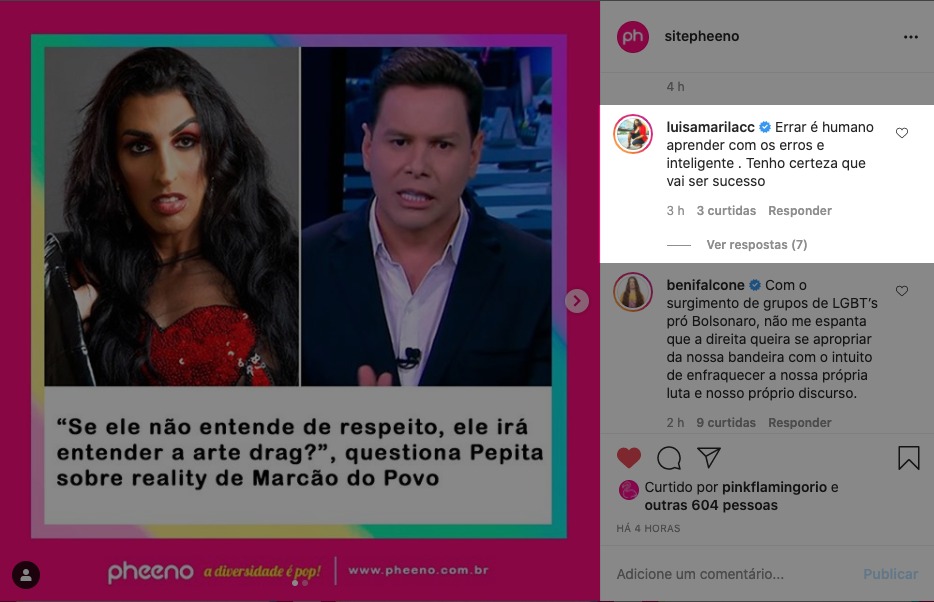The width and height of the screenshot is (934, 602).
Task: View the 3 curtidas on luisamarilacc's comment
Action: coord(726,211)
